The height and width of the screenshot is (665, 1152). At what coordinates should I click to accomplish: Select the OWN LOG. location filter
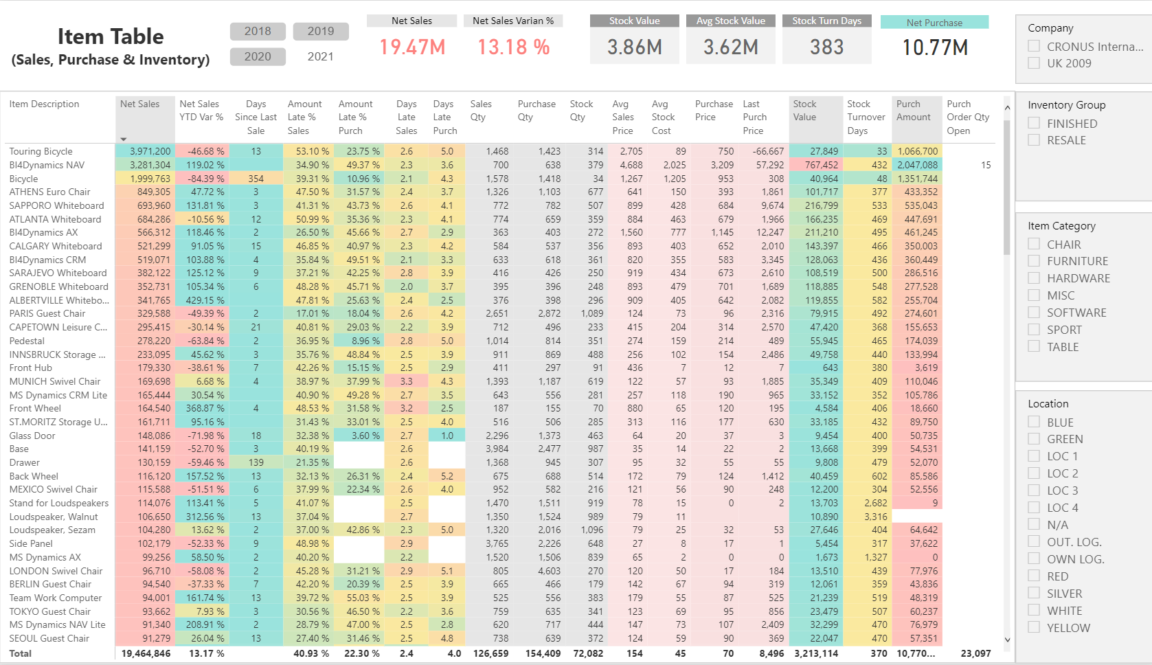pos(1036,558)
